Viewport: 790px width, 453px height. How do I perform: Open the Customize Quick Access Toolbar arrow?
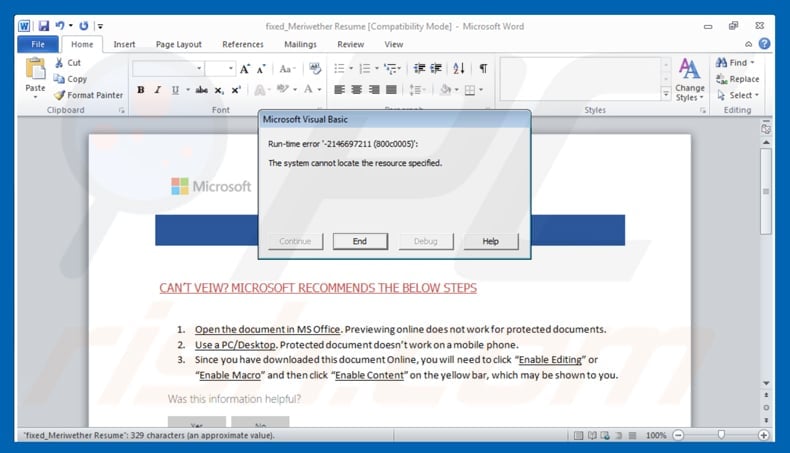[x=100, y=26]
